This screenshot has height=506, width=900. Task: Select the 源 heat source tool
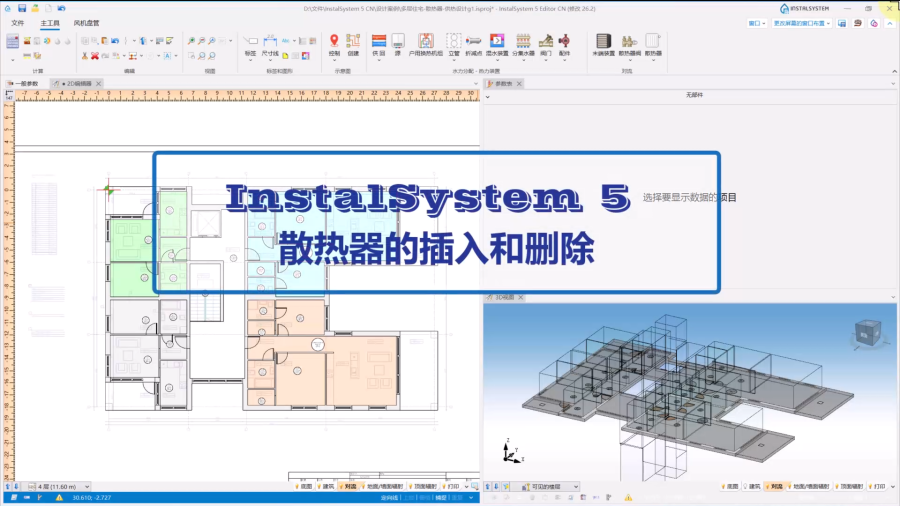point(398,45)
